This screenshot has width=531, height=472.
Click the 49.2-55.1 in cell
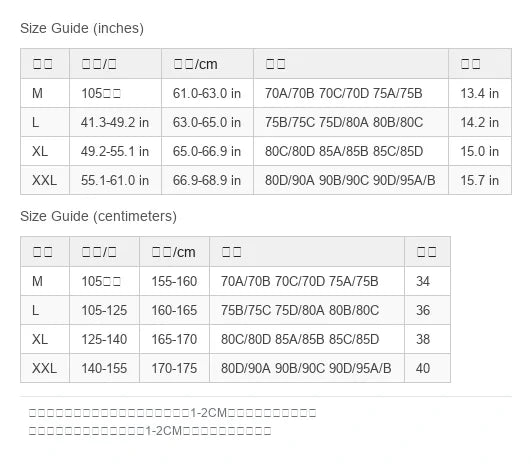click(x=115, y=151)
